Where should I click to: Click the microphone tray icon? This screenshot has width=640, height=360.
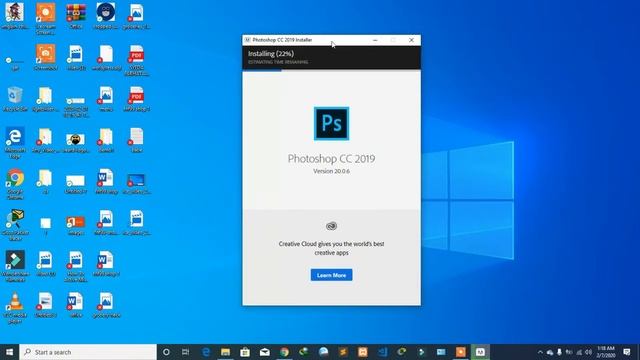click(x=559, y=352)
